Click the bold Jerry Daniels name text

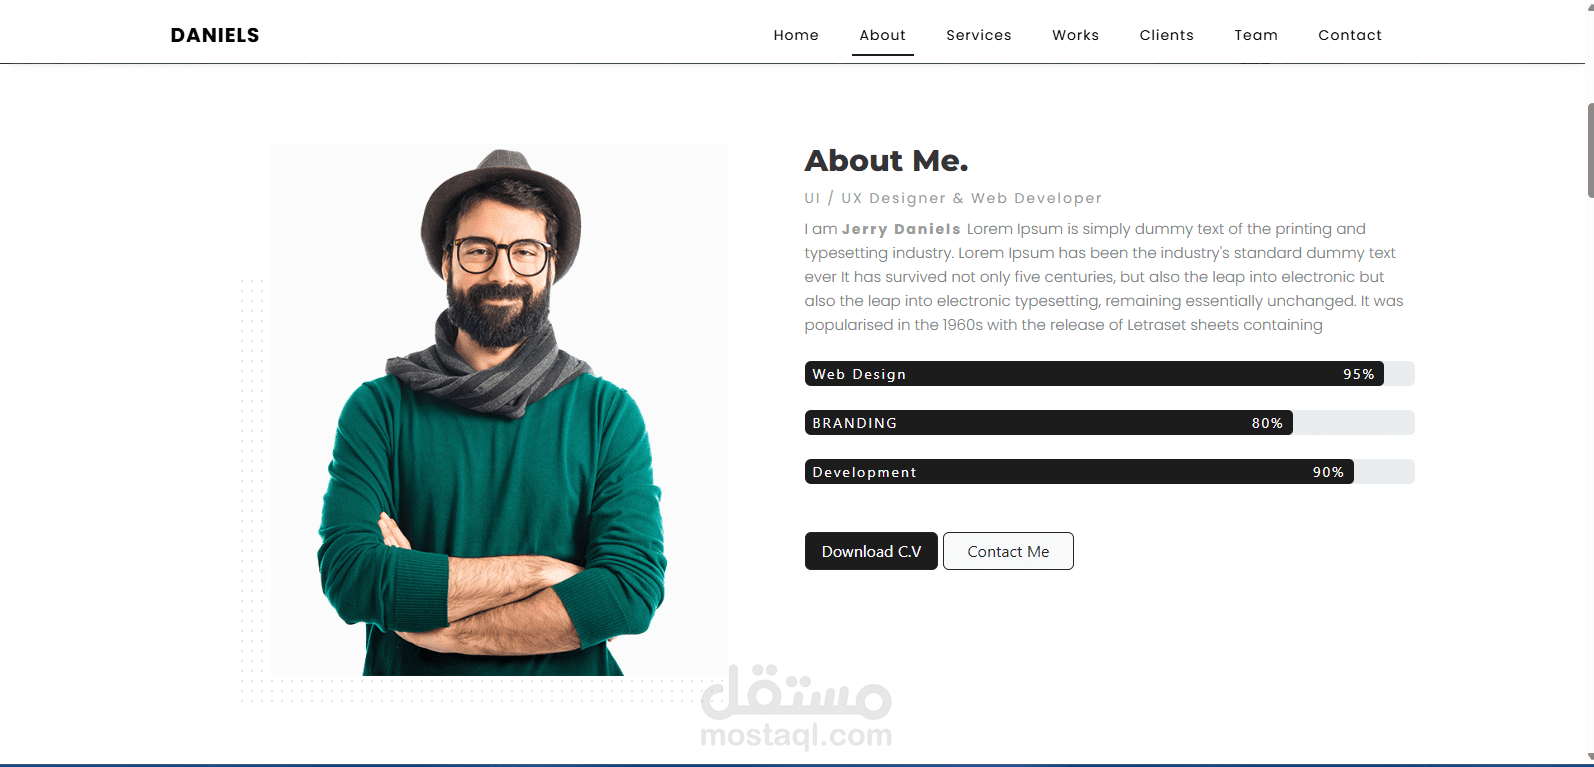tap(901, 229)
